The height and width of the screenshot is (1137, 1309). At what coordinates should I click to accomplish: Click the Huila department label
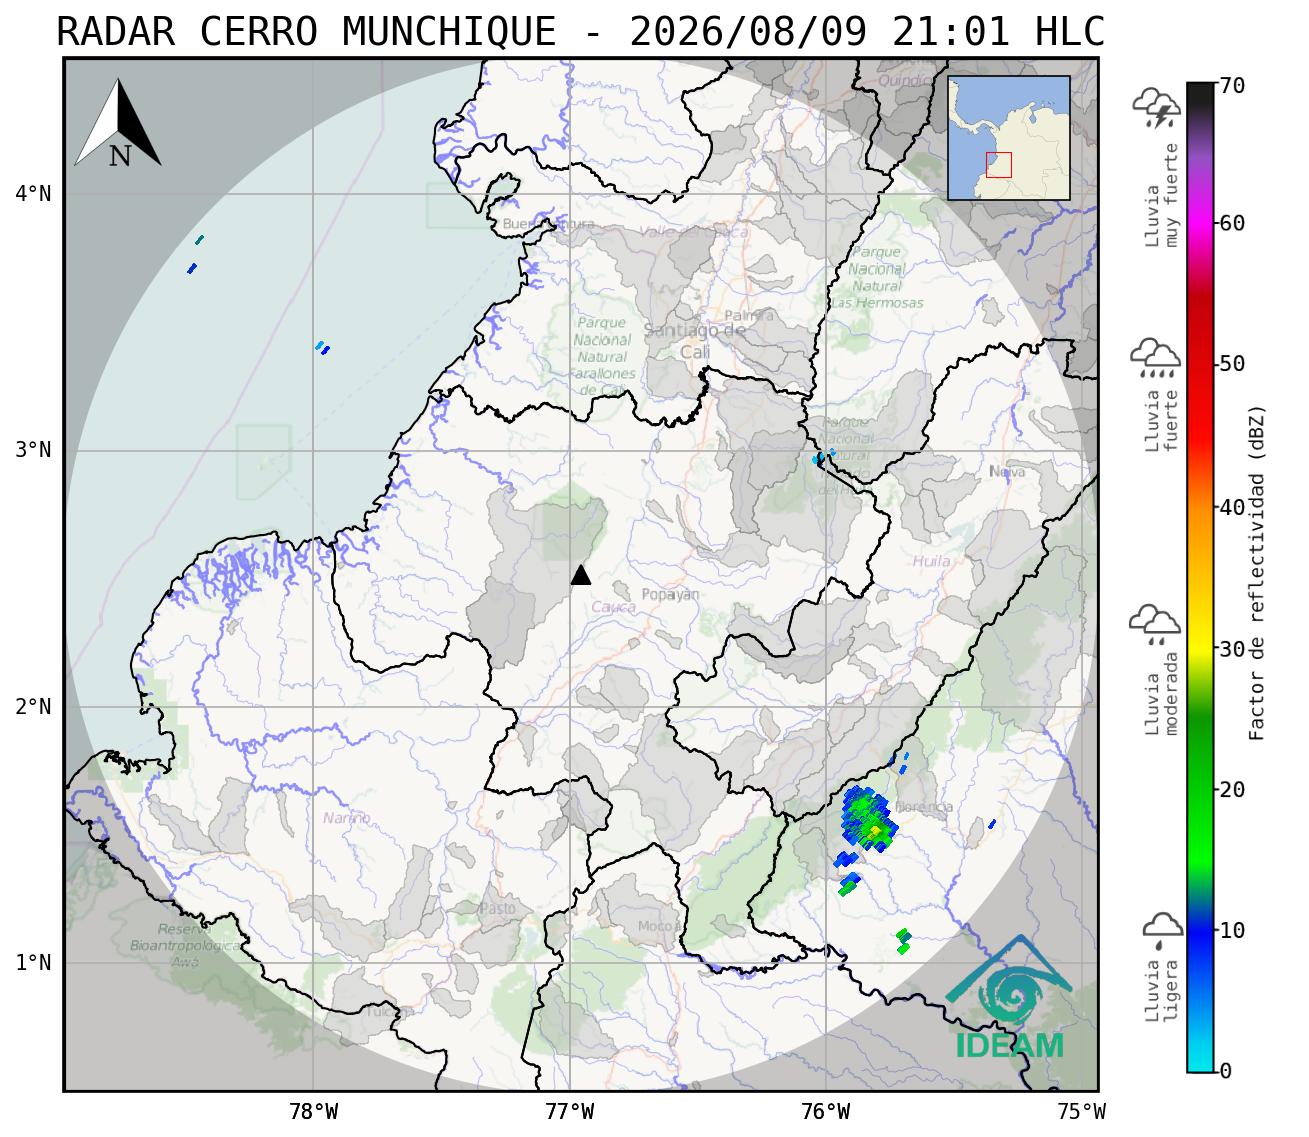[931, 561]
